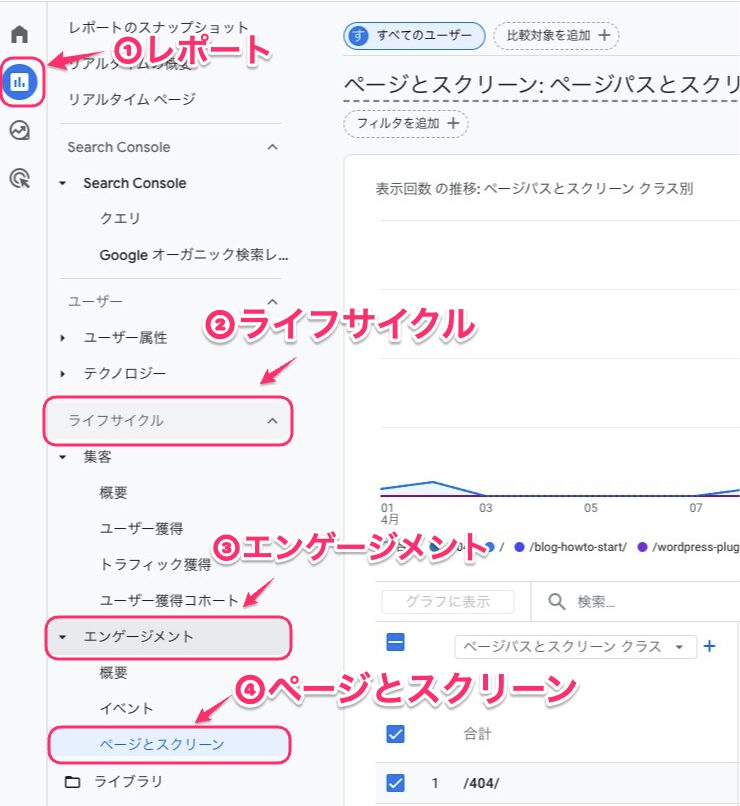The height and width of the screenshot is (806, 740).
Task: Open the Home icon in left rail
Action: [19, 35]
